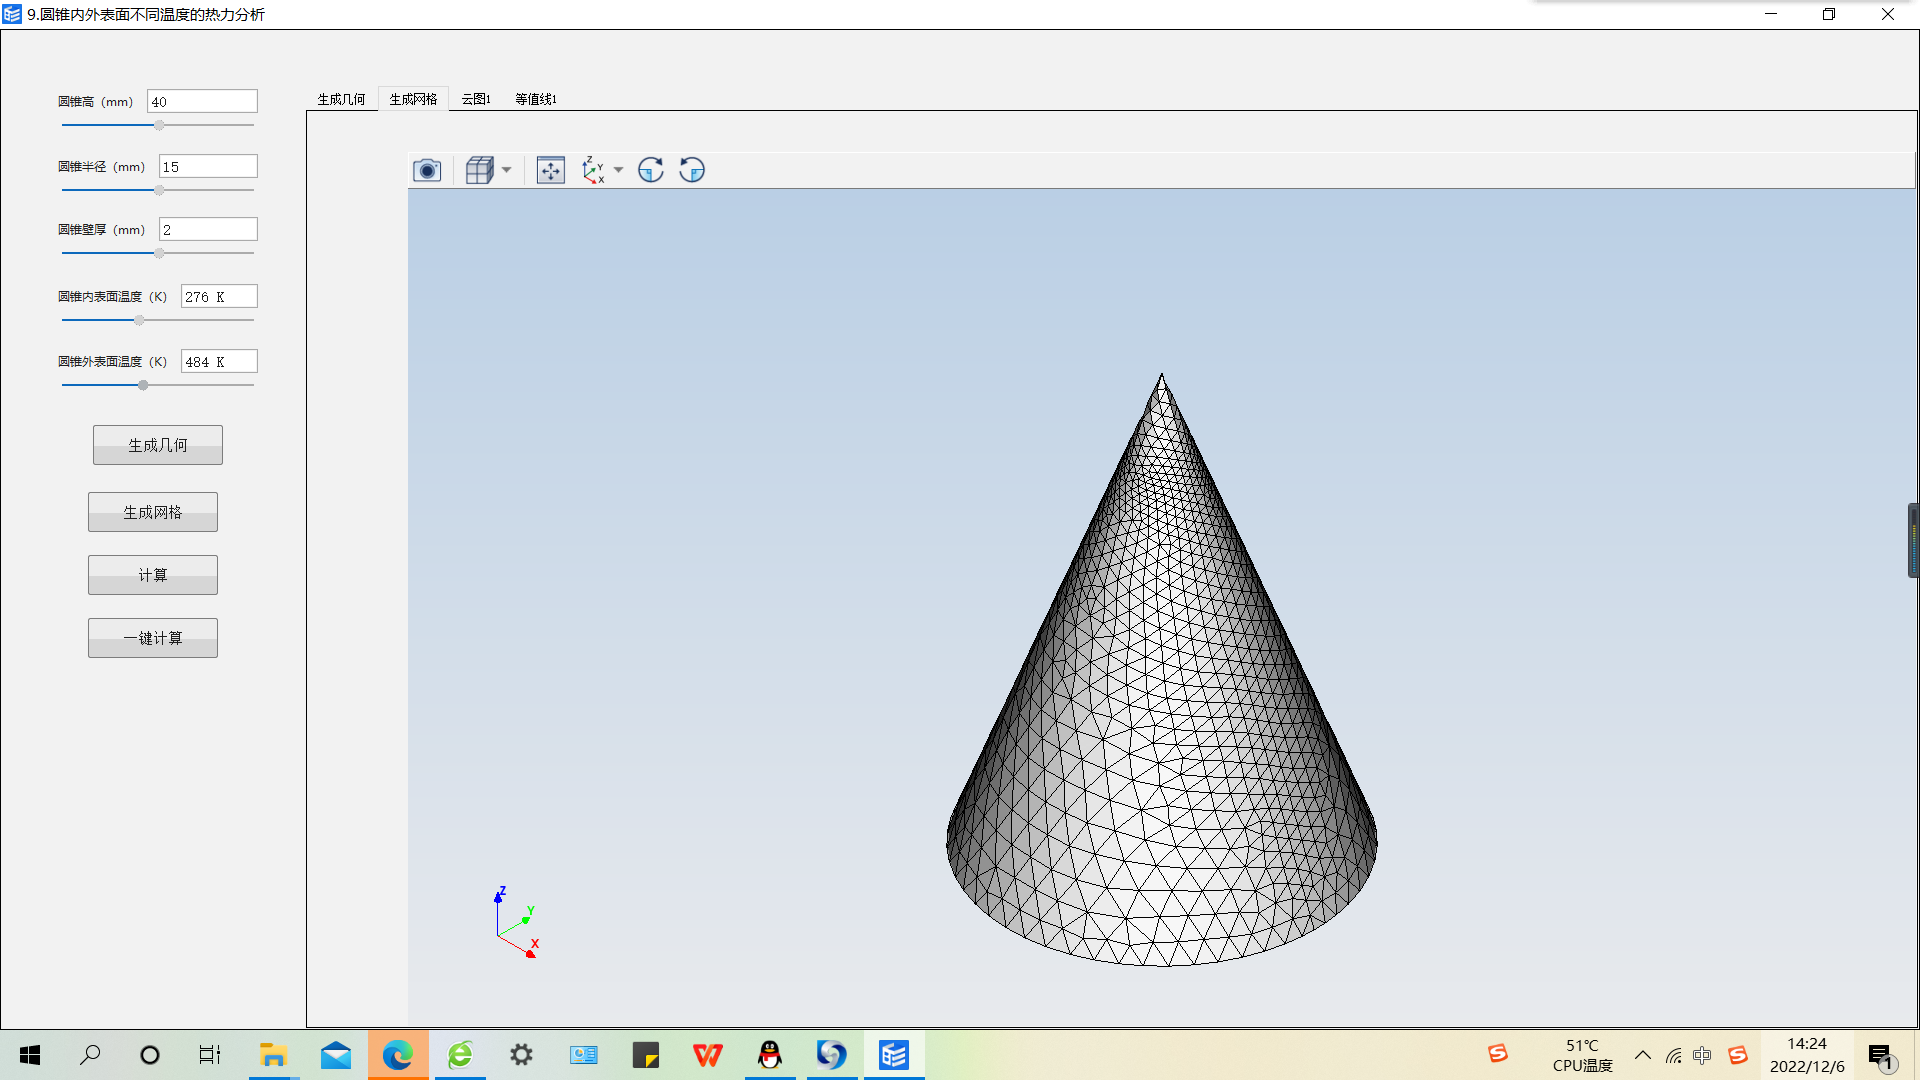Screen dimensions: 1920x1080
Task: Click the cone height slider handle
Action: (x=159, y=125)
